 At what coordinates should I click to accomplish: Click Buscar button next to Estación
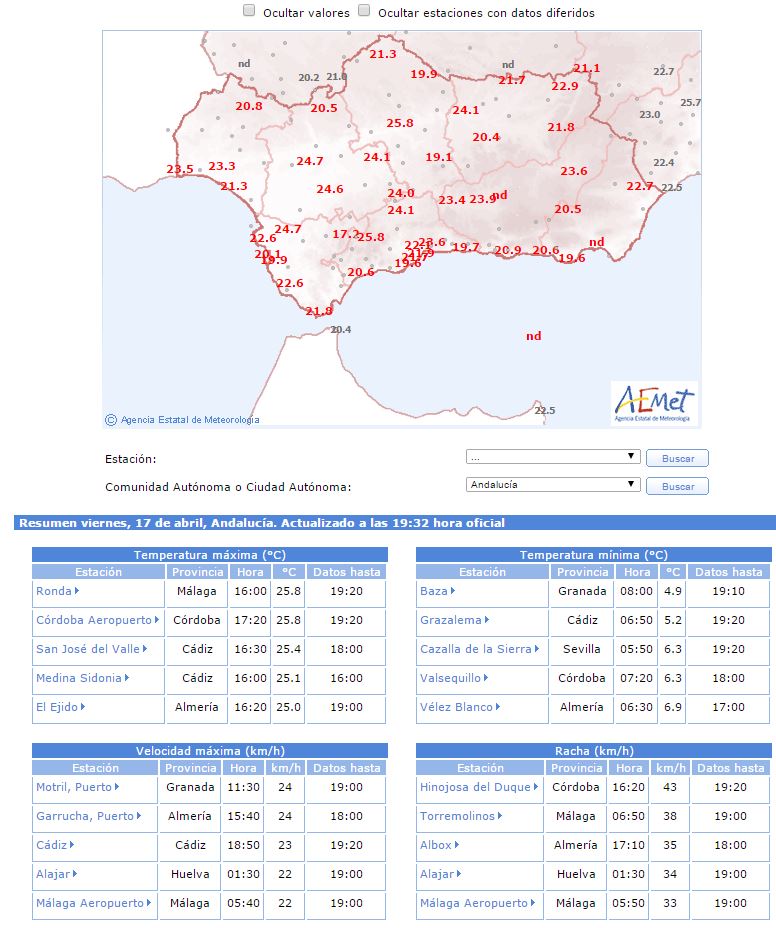(x=677, y=458)
